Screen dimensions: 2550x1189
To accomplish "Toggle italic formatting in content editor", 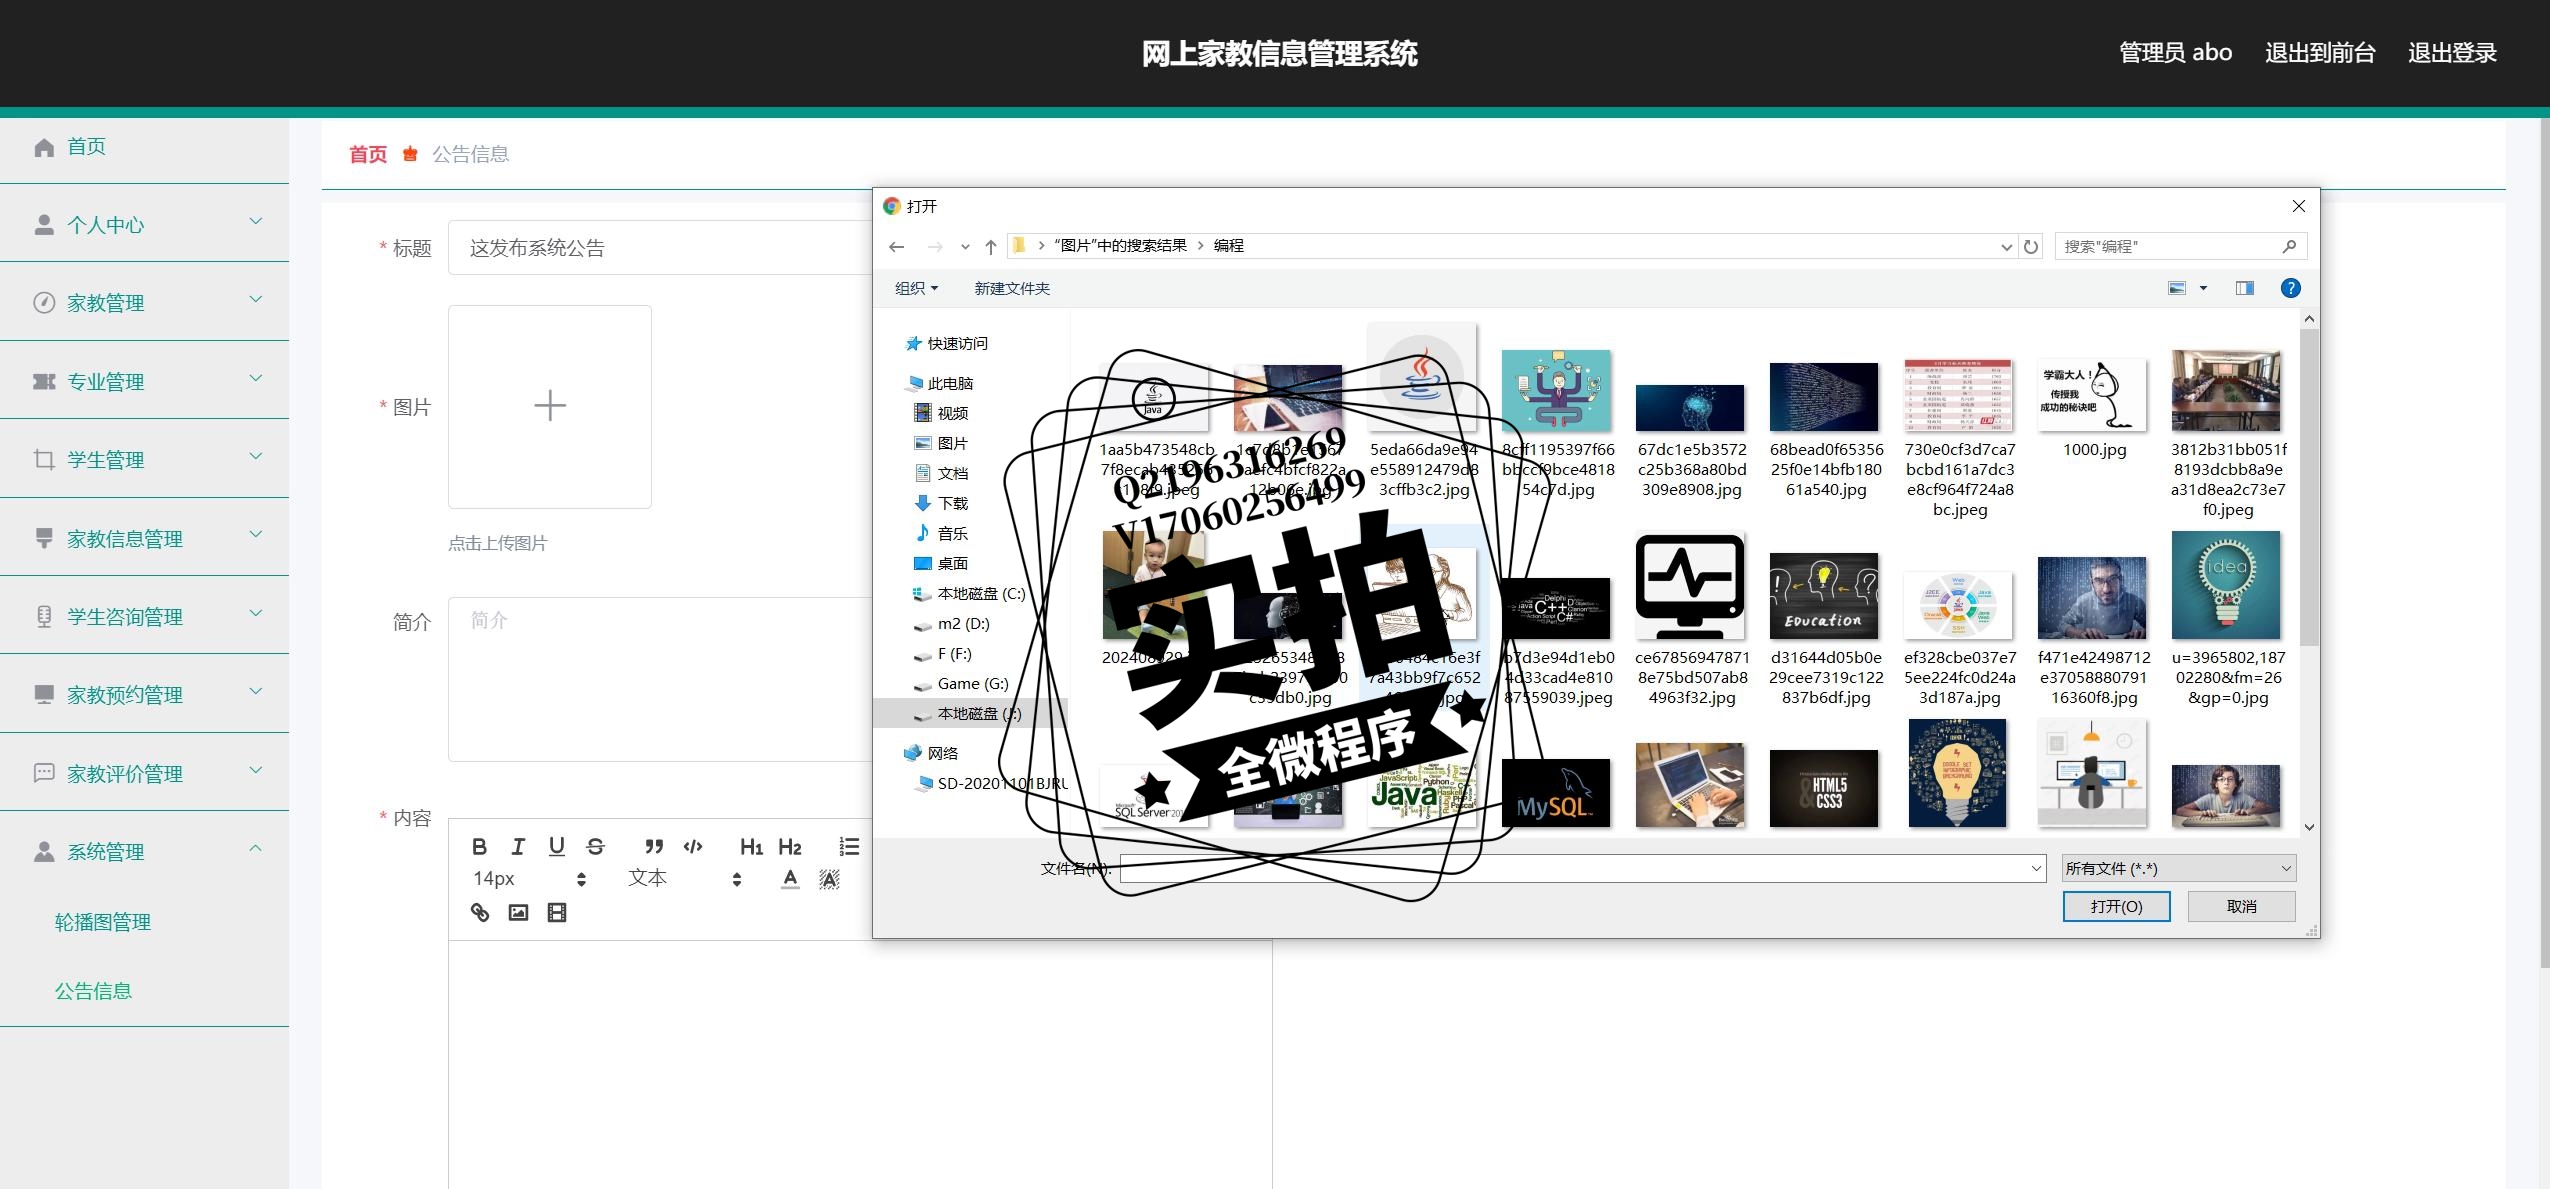I will [x=518, y=847].
